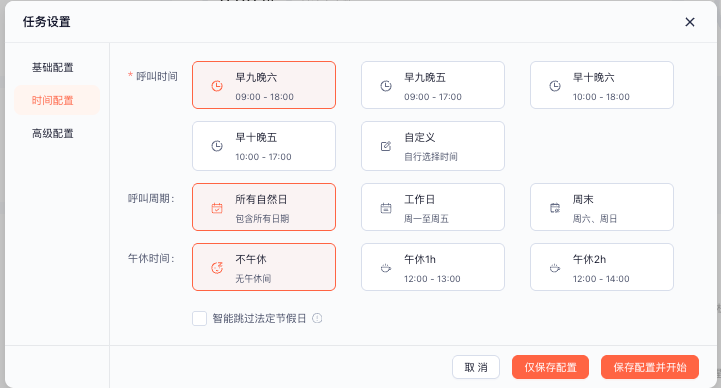Click edit pencil icon in 自定义 card
This screenshot has width=721, height=388.
(386, 146)
